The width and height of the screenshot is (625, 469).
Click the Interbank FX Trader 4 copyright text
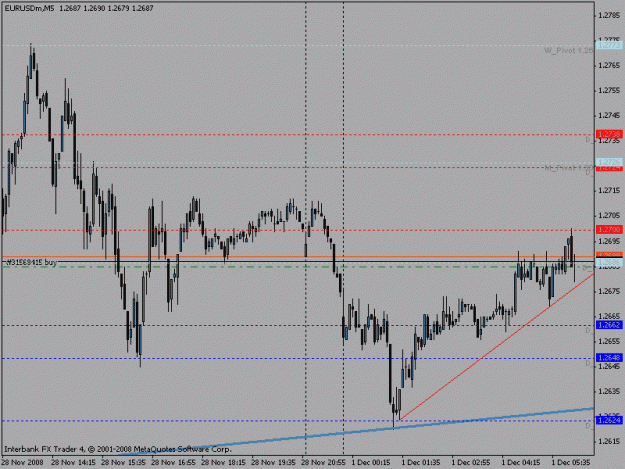[x=118, y=449]
